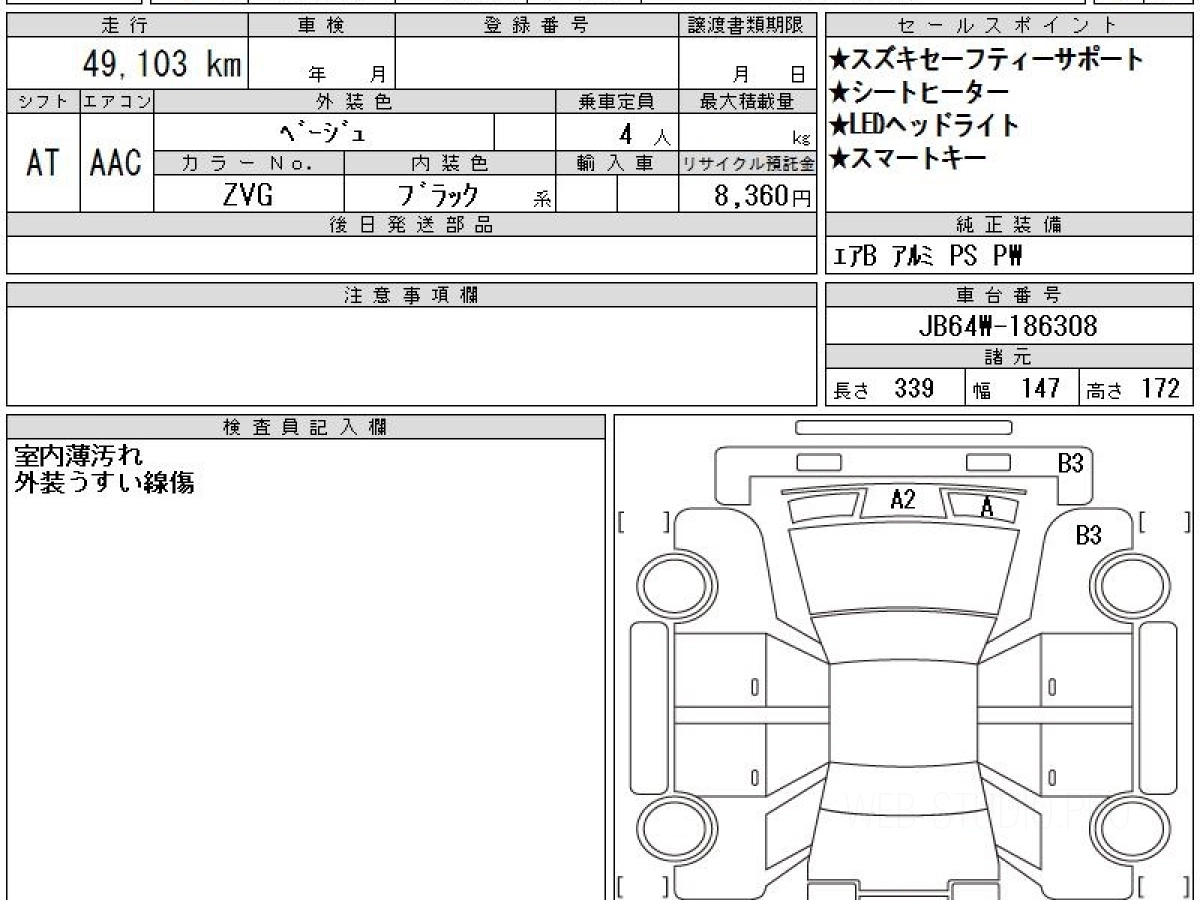Click the 年 月 inspection date field
The height and width of the screenshot is (900, 1200).
coord(321,64)
